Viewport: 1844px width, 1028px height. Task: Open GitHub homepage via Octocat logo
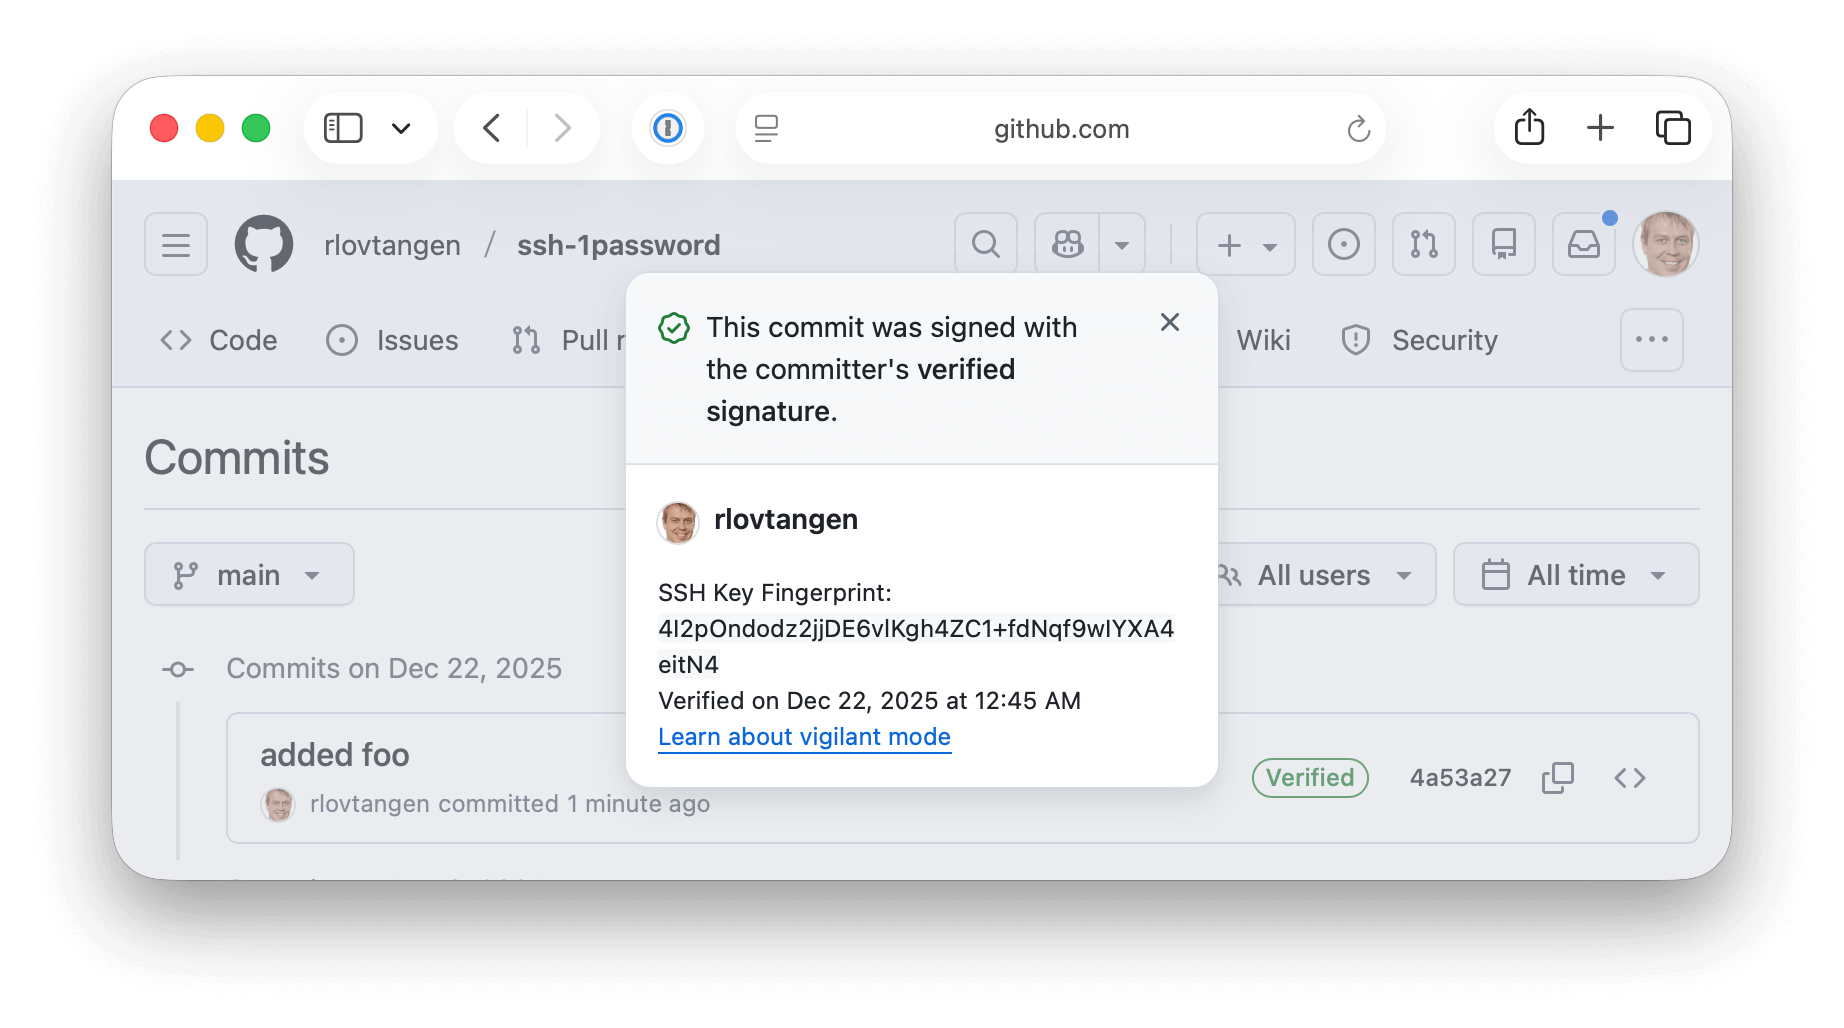[264, 244]
